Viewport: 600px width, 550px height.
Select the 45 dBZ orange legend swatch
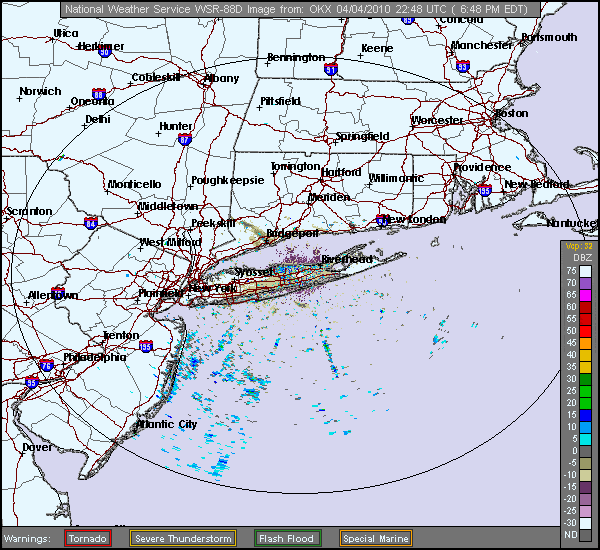[585, 343]
